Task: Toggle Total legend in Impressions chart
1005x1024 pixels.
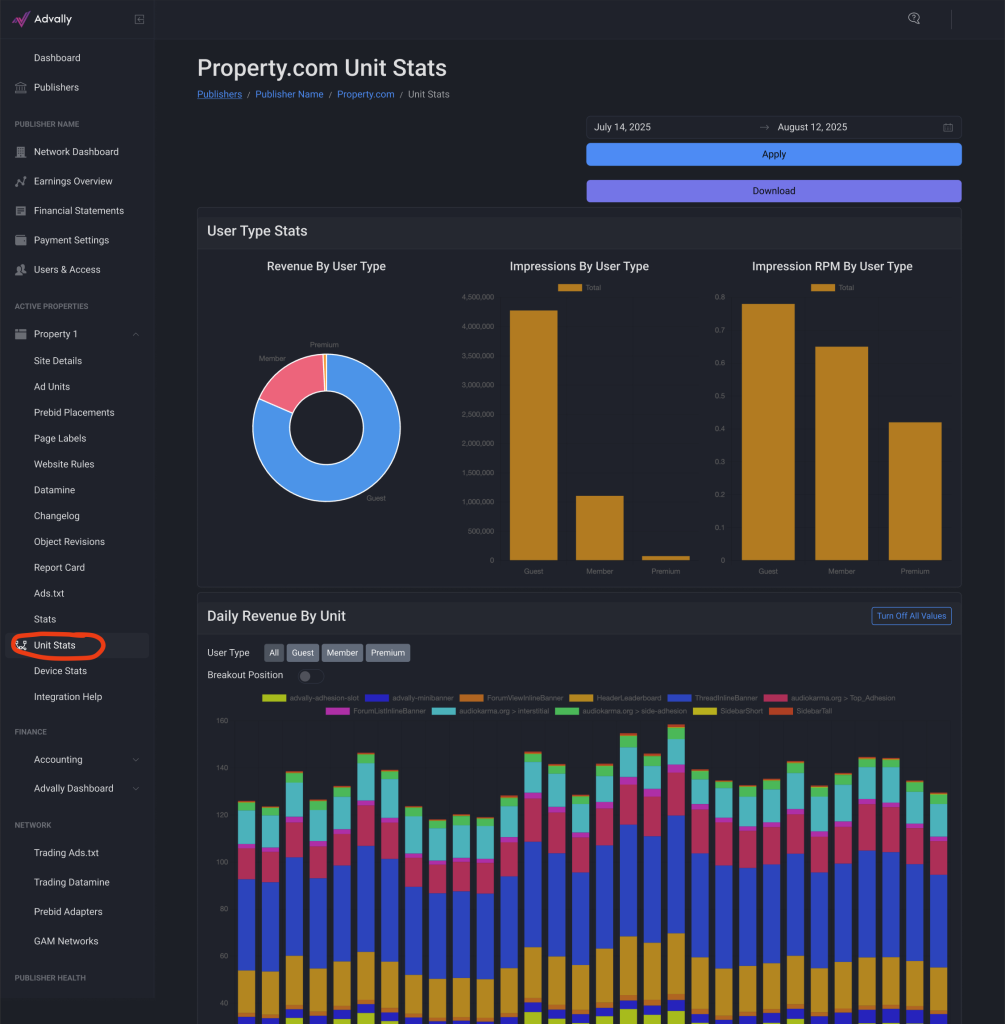Action: (580, 288)
